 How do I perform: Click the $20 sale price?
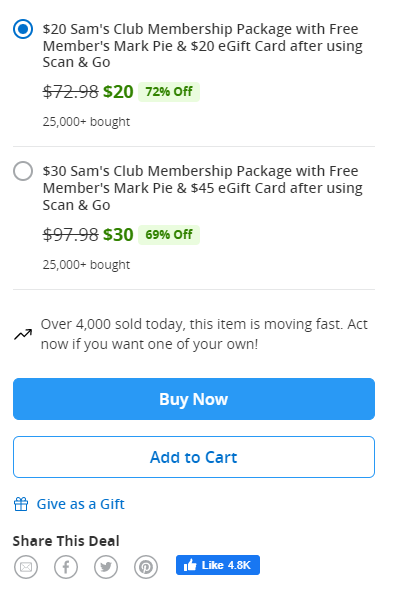point(118,92)
